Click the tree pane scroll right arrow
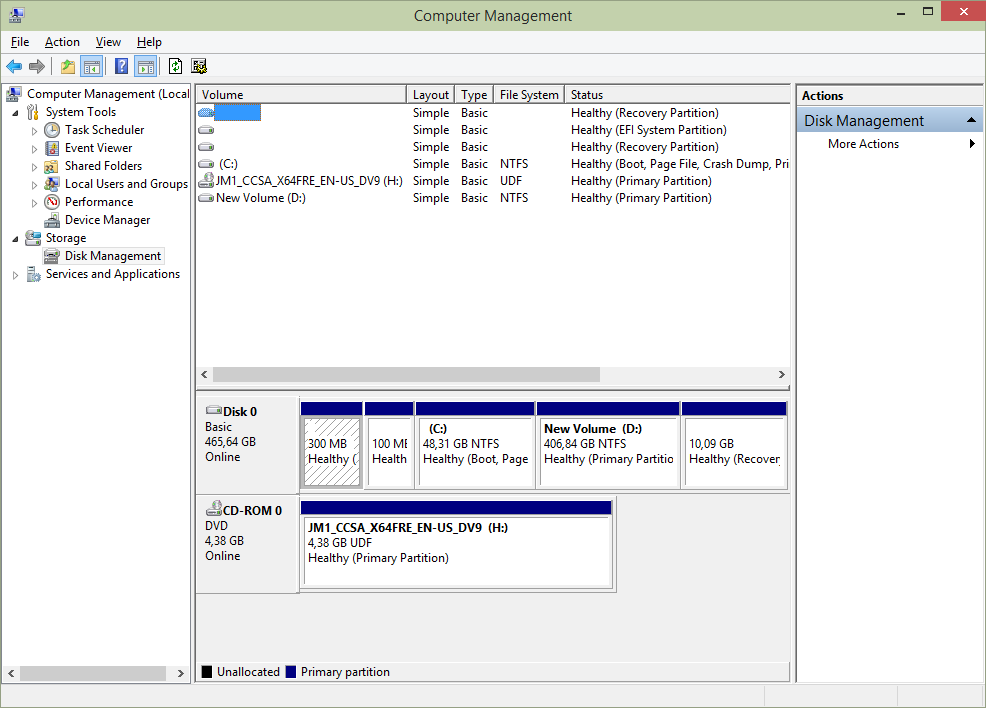The width and height of the screenshot is (986, 708). click(x=180, y=673)
